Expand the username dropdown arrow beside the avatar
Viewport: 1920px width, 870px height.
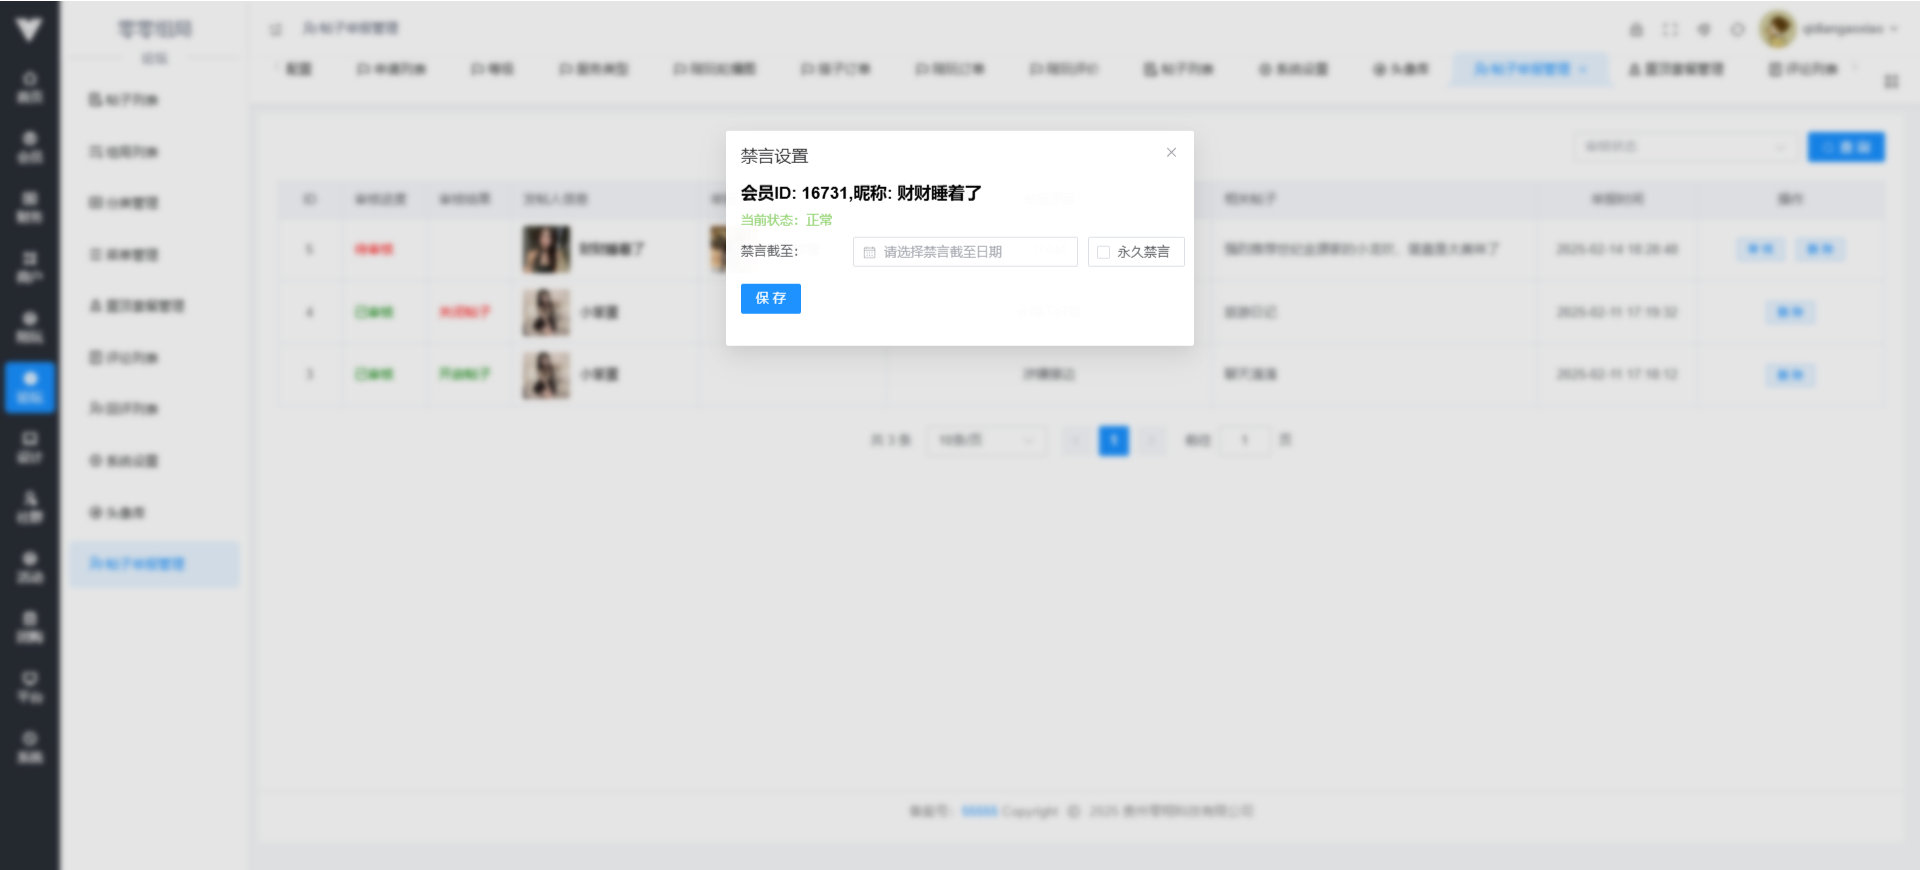click(1894, 30)
